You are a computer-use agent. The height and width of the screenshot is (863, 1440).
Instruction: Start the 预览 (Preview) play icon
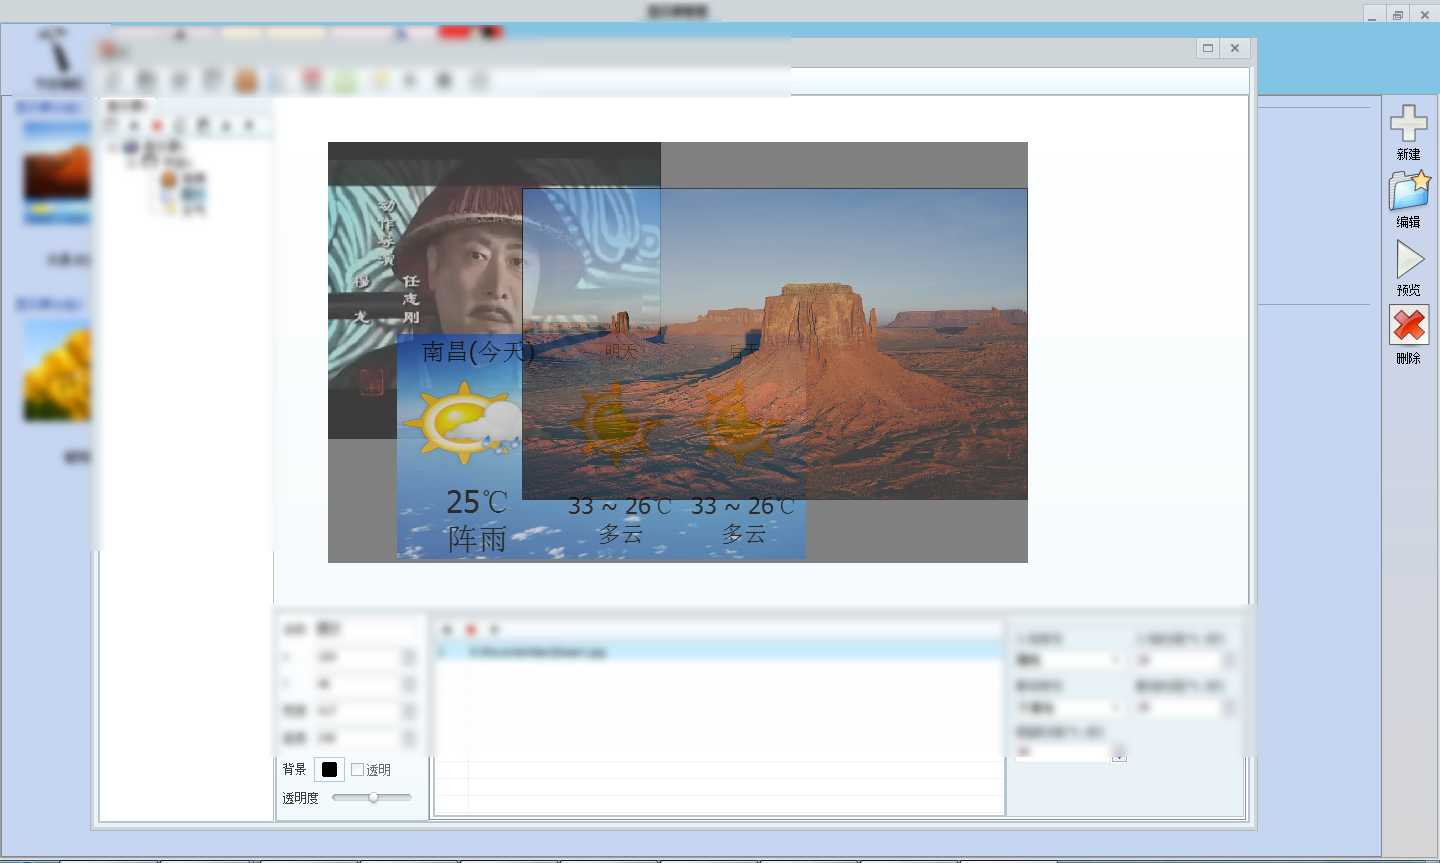click(1409, 260)
